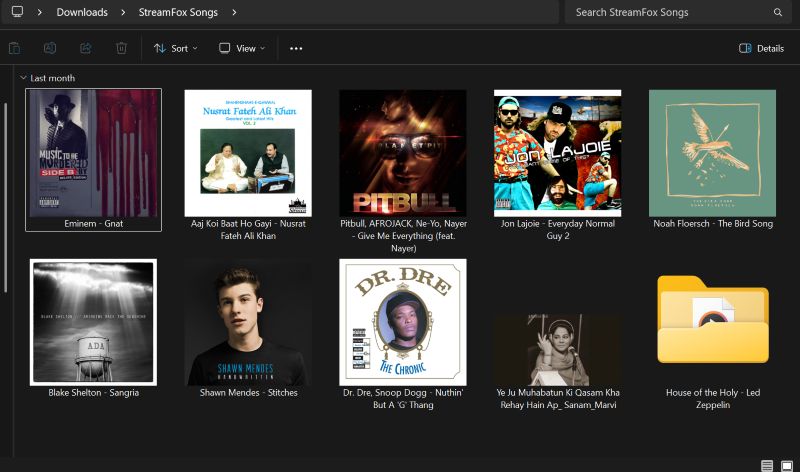Select the Pitbull album cover thumbnail

[x=403, y=153]
